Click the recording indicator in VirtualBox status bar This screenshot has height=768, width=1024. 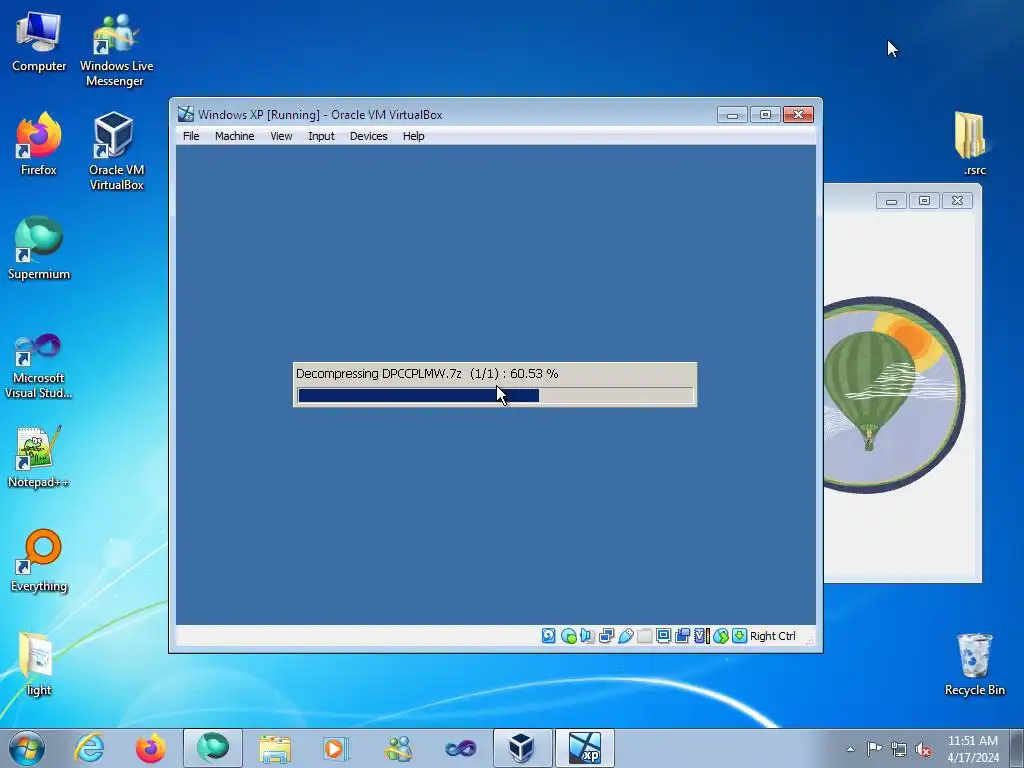pyautogui.click(x=682, y=635)
